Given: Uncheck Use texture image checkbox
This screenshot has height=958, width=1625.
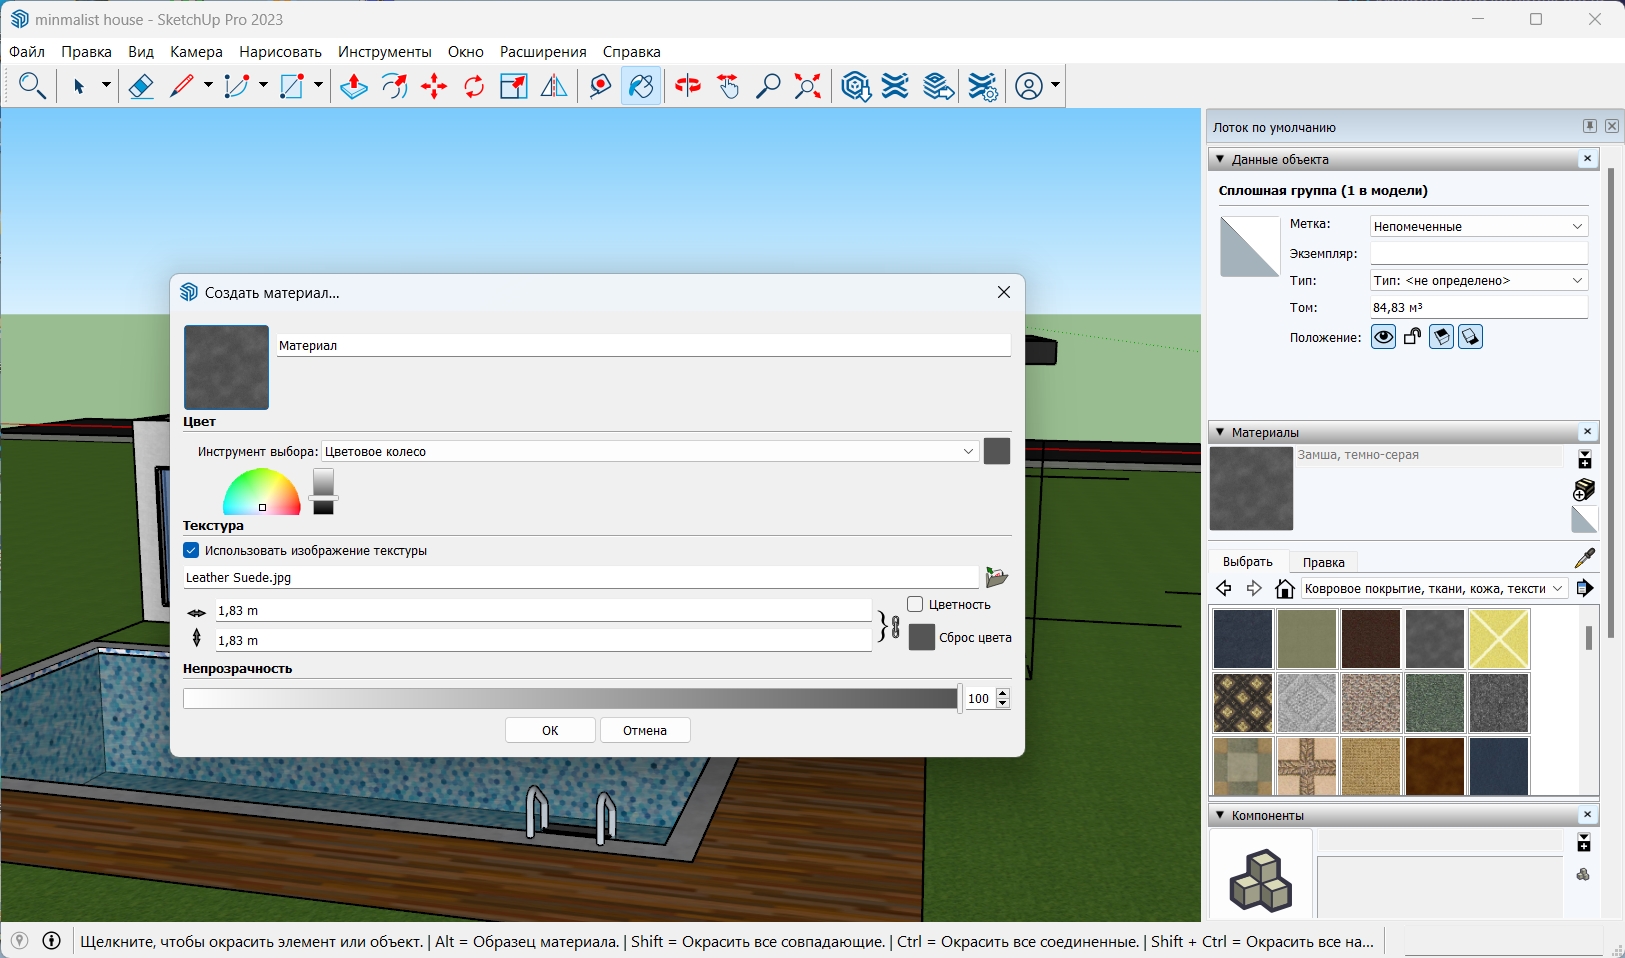Looking at the screenshot, I should [191, 550].
